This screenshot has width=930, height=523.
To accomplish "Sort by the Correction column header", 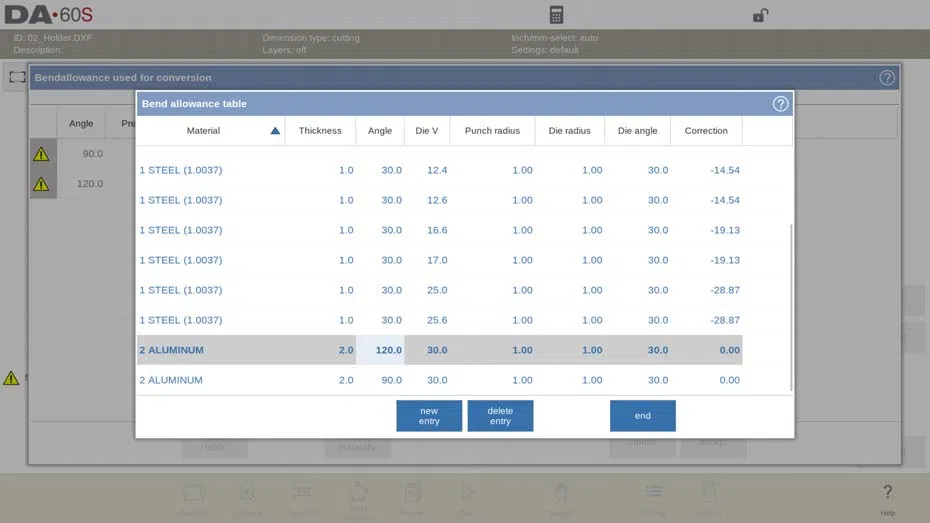I will click(706, 130).
